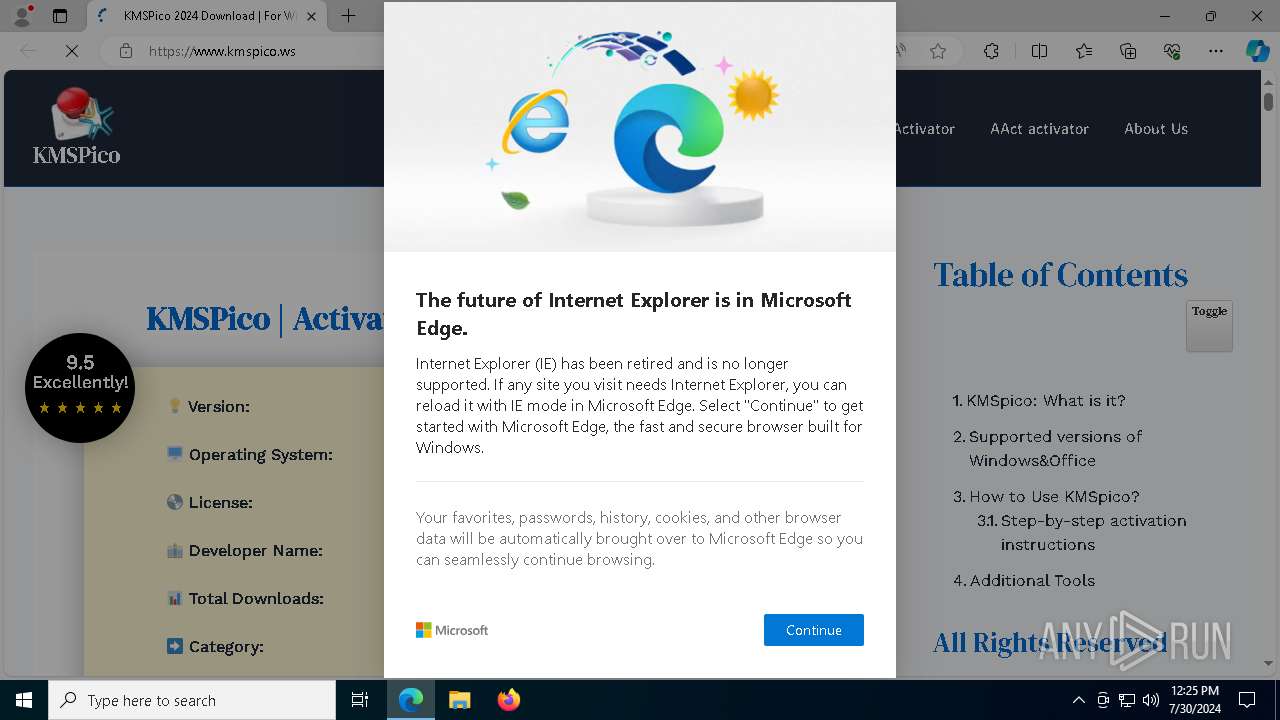Click the Microsoft logo in the dialog
The width and height of the screenshot is (1280, 720).
pos(452,630)
